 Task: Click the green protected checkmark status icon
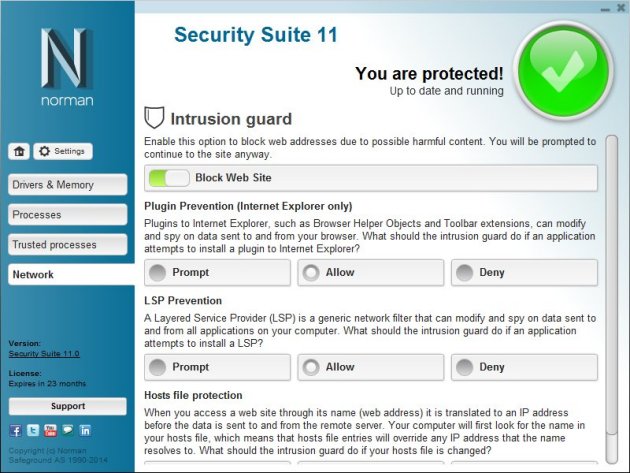(563, 71)
